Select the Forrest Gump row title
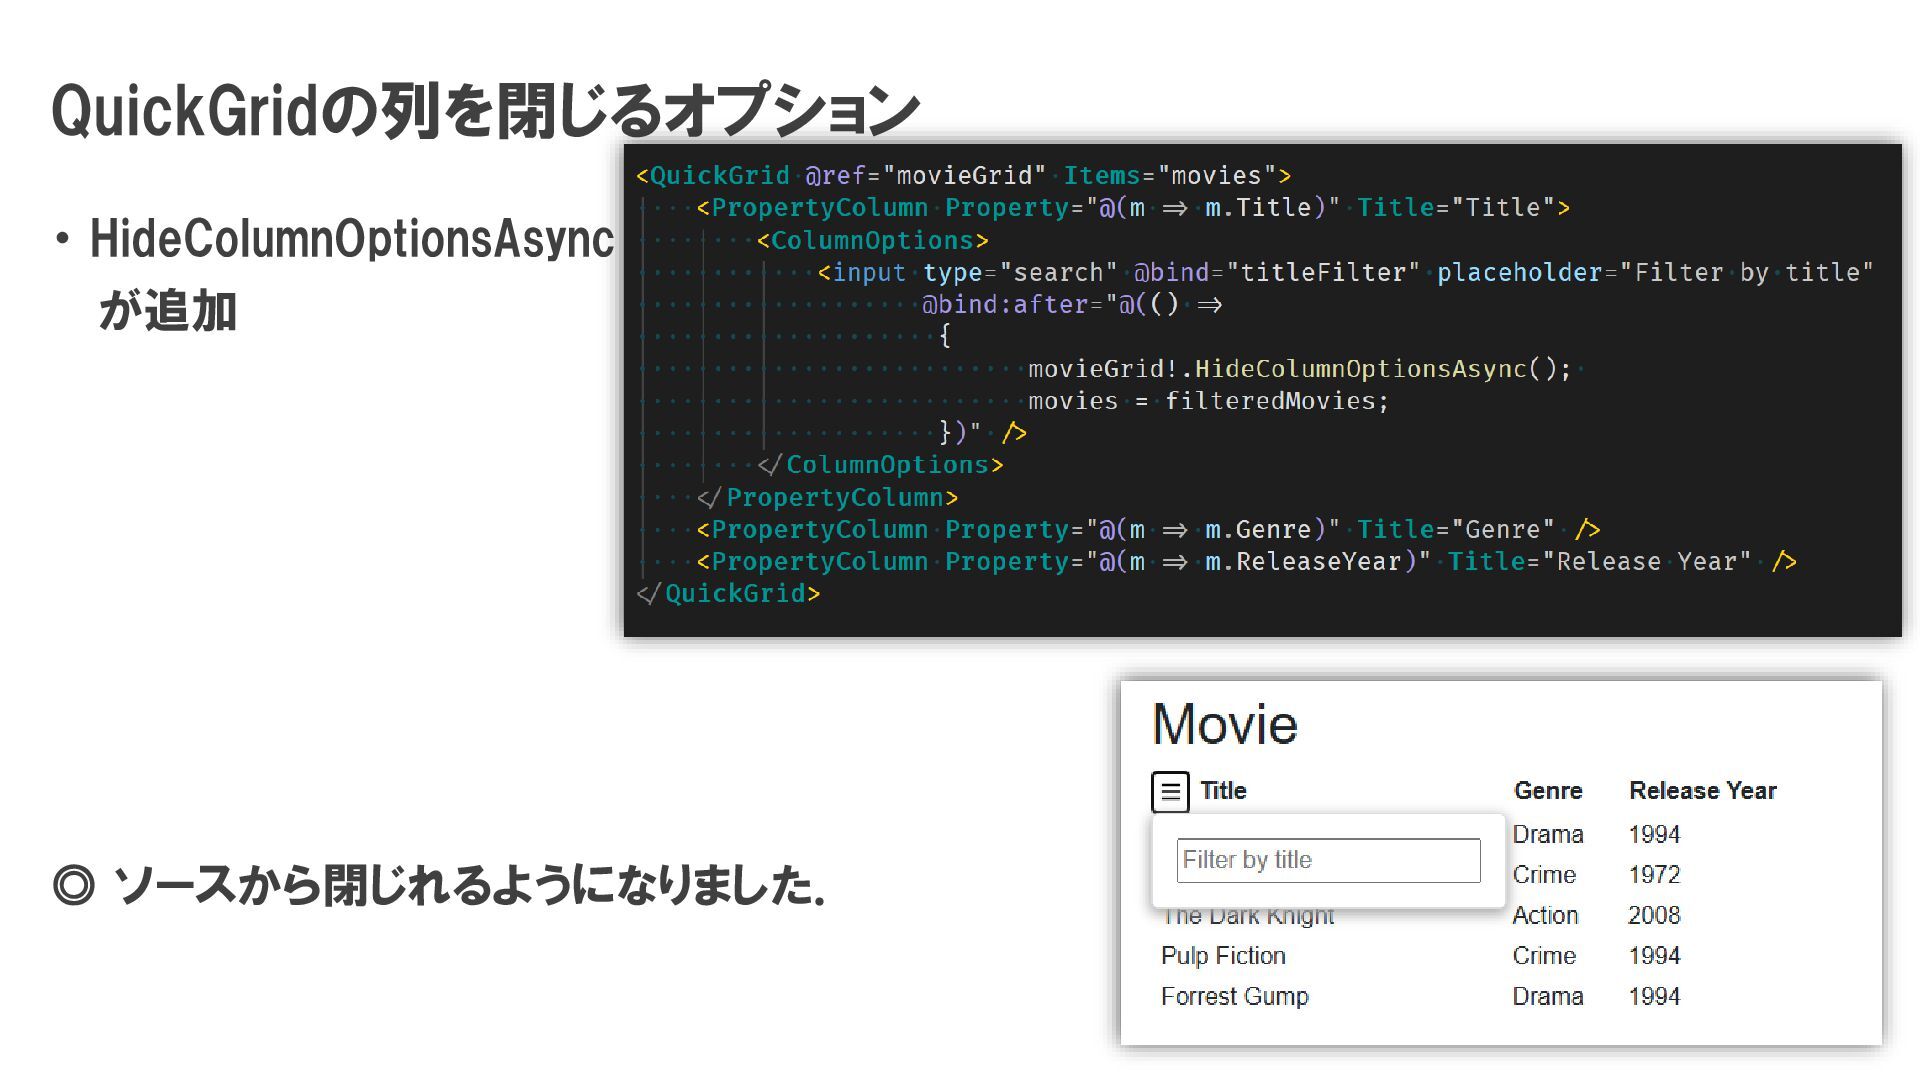1920x1080 pixels. click(1234, 997)
